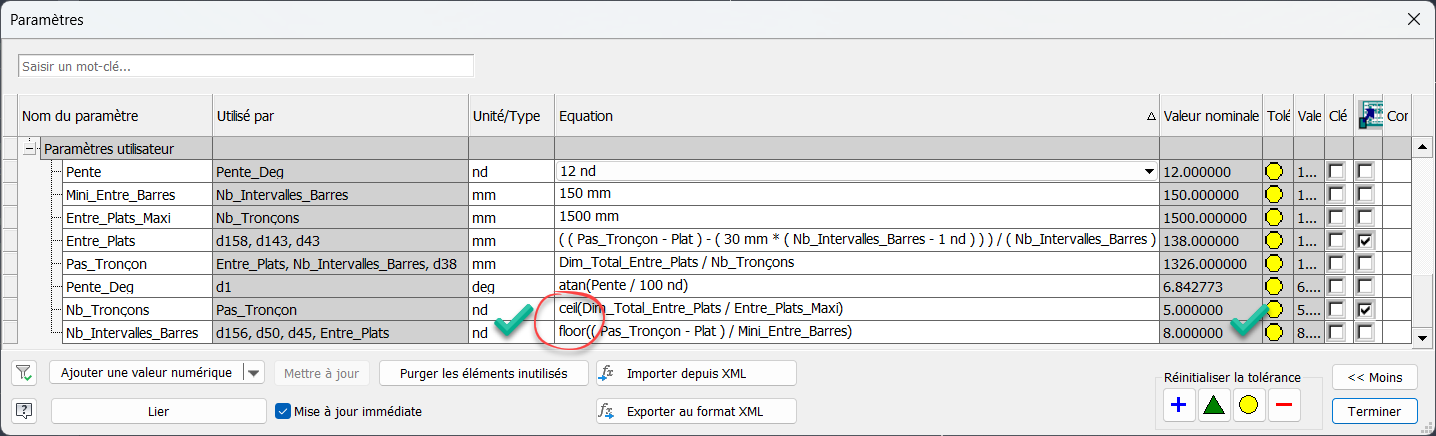Close the Paramètres dialog window
The image size is (1436, 436).
coord(1413,19)
